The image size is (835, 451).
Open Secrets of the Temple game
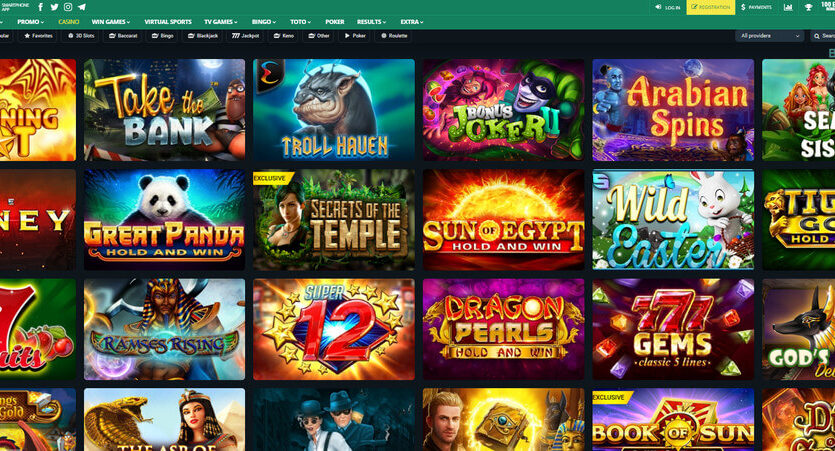[334, 219]
